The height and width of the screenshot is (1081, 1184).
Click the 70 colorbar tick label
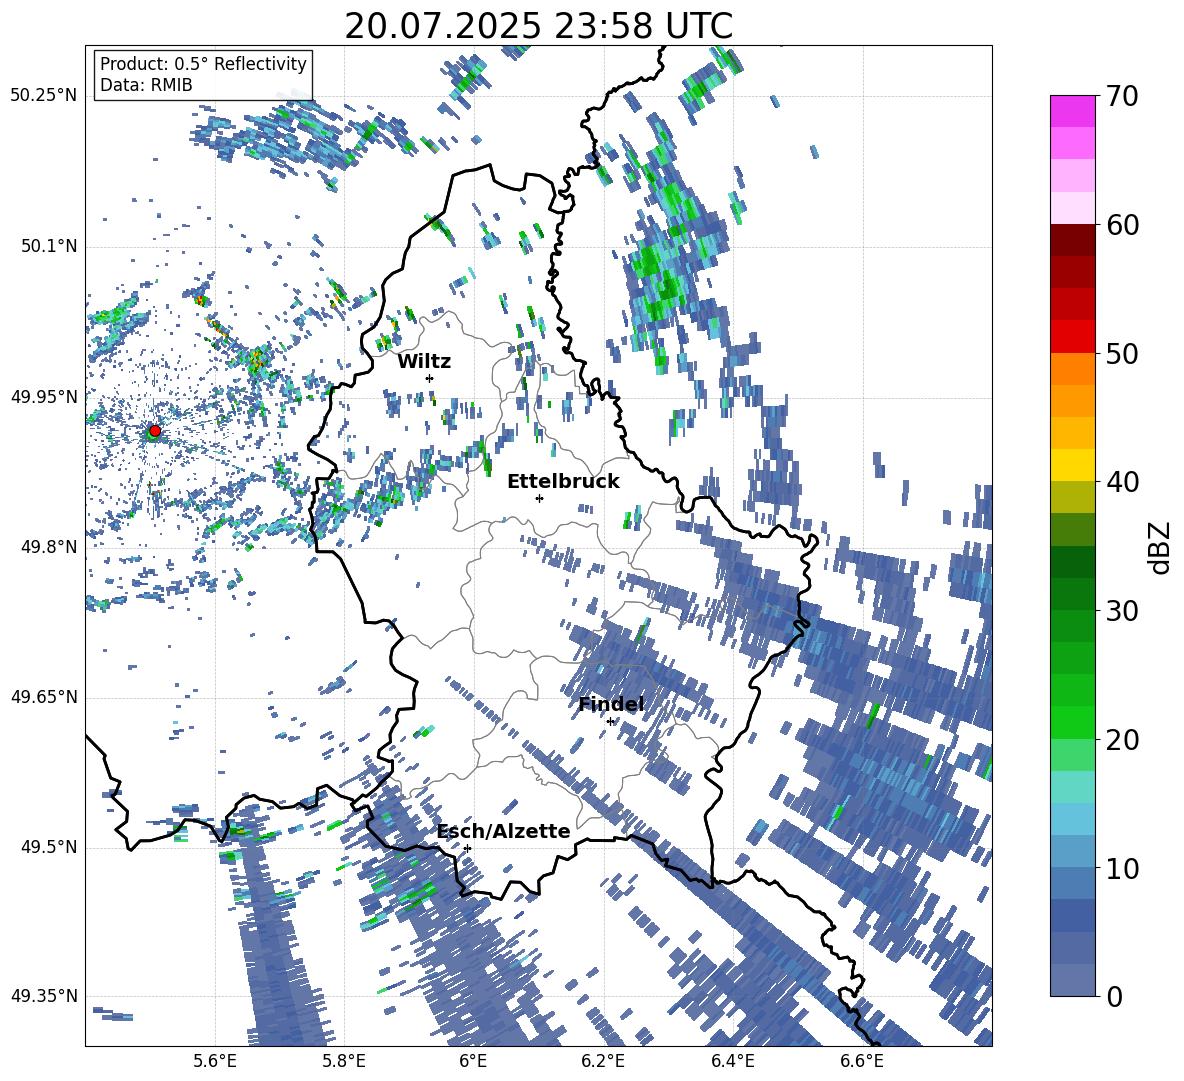1121,97
